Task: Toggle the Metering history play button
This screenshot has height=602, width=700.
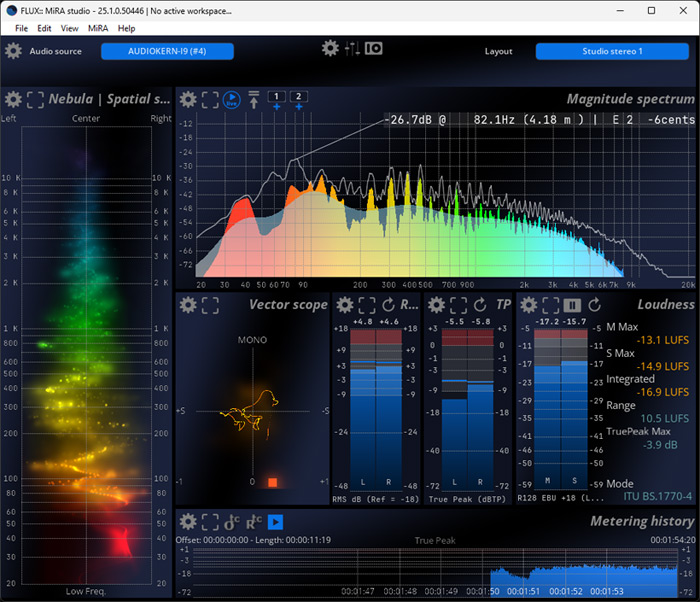Action: point(275,522)
